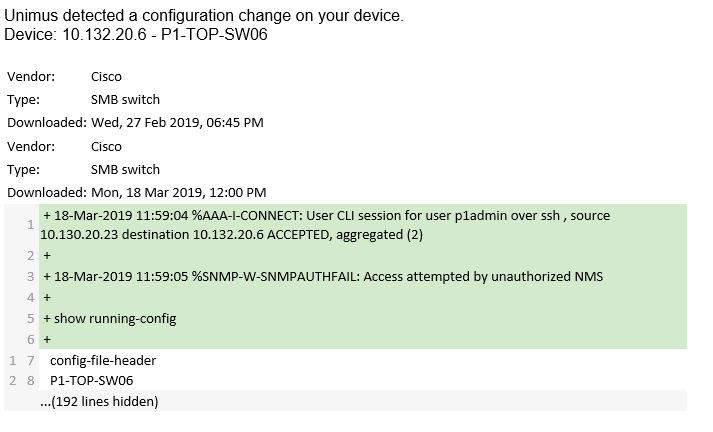The image size is (713, 432).
Task: Click line number 5 in diff gutter
Action: (30, 318)
